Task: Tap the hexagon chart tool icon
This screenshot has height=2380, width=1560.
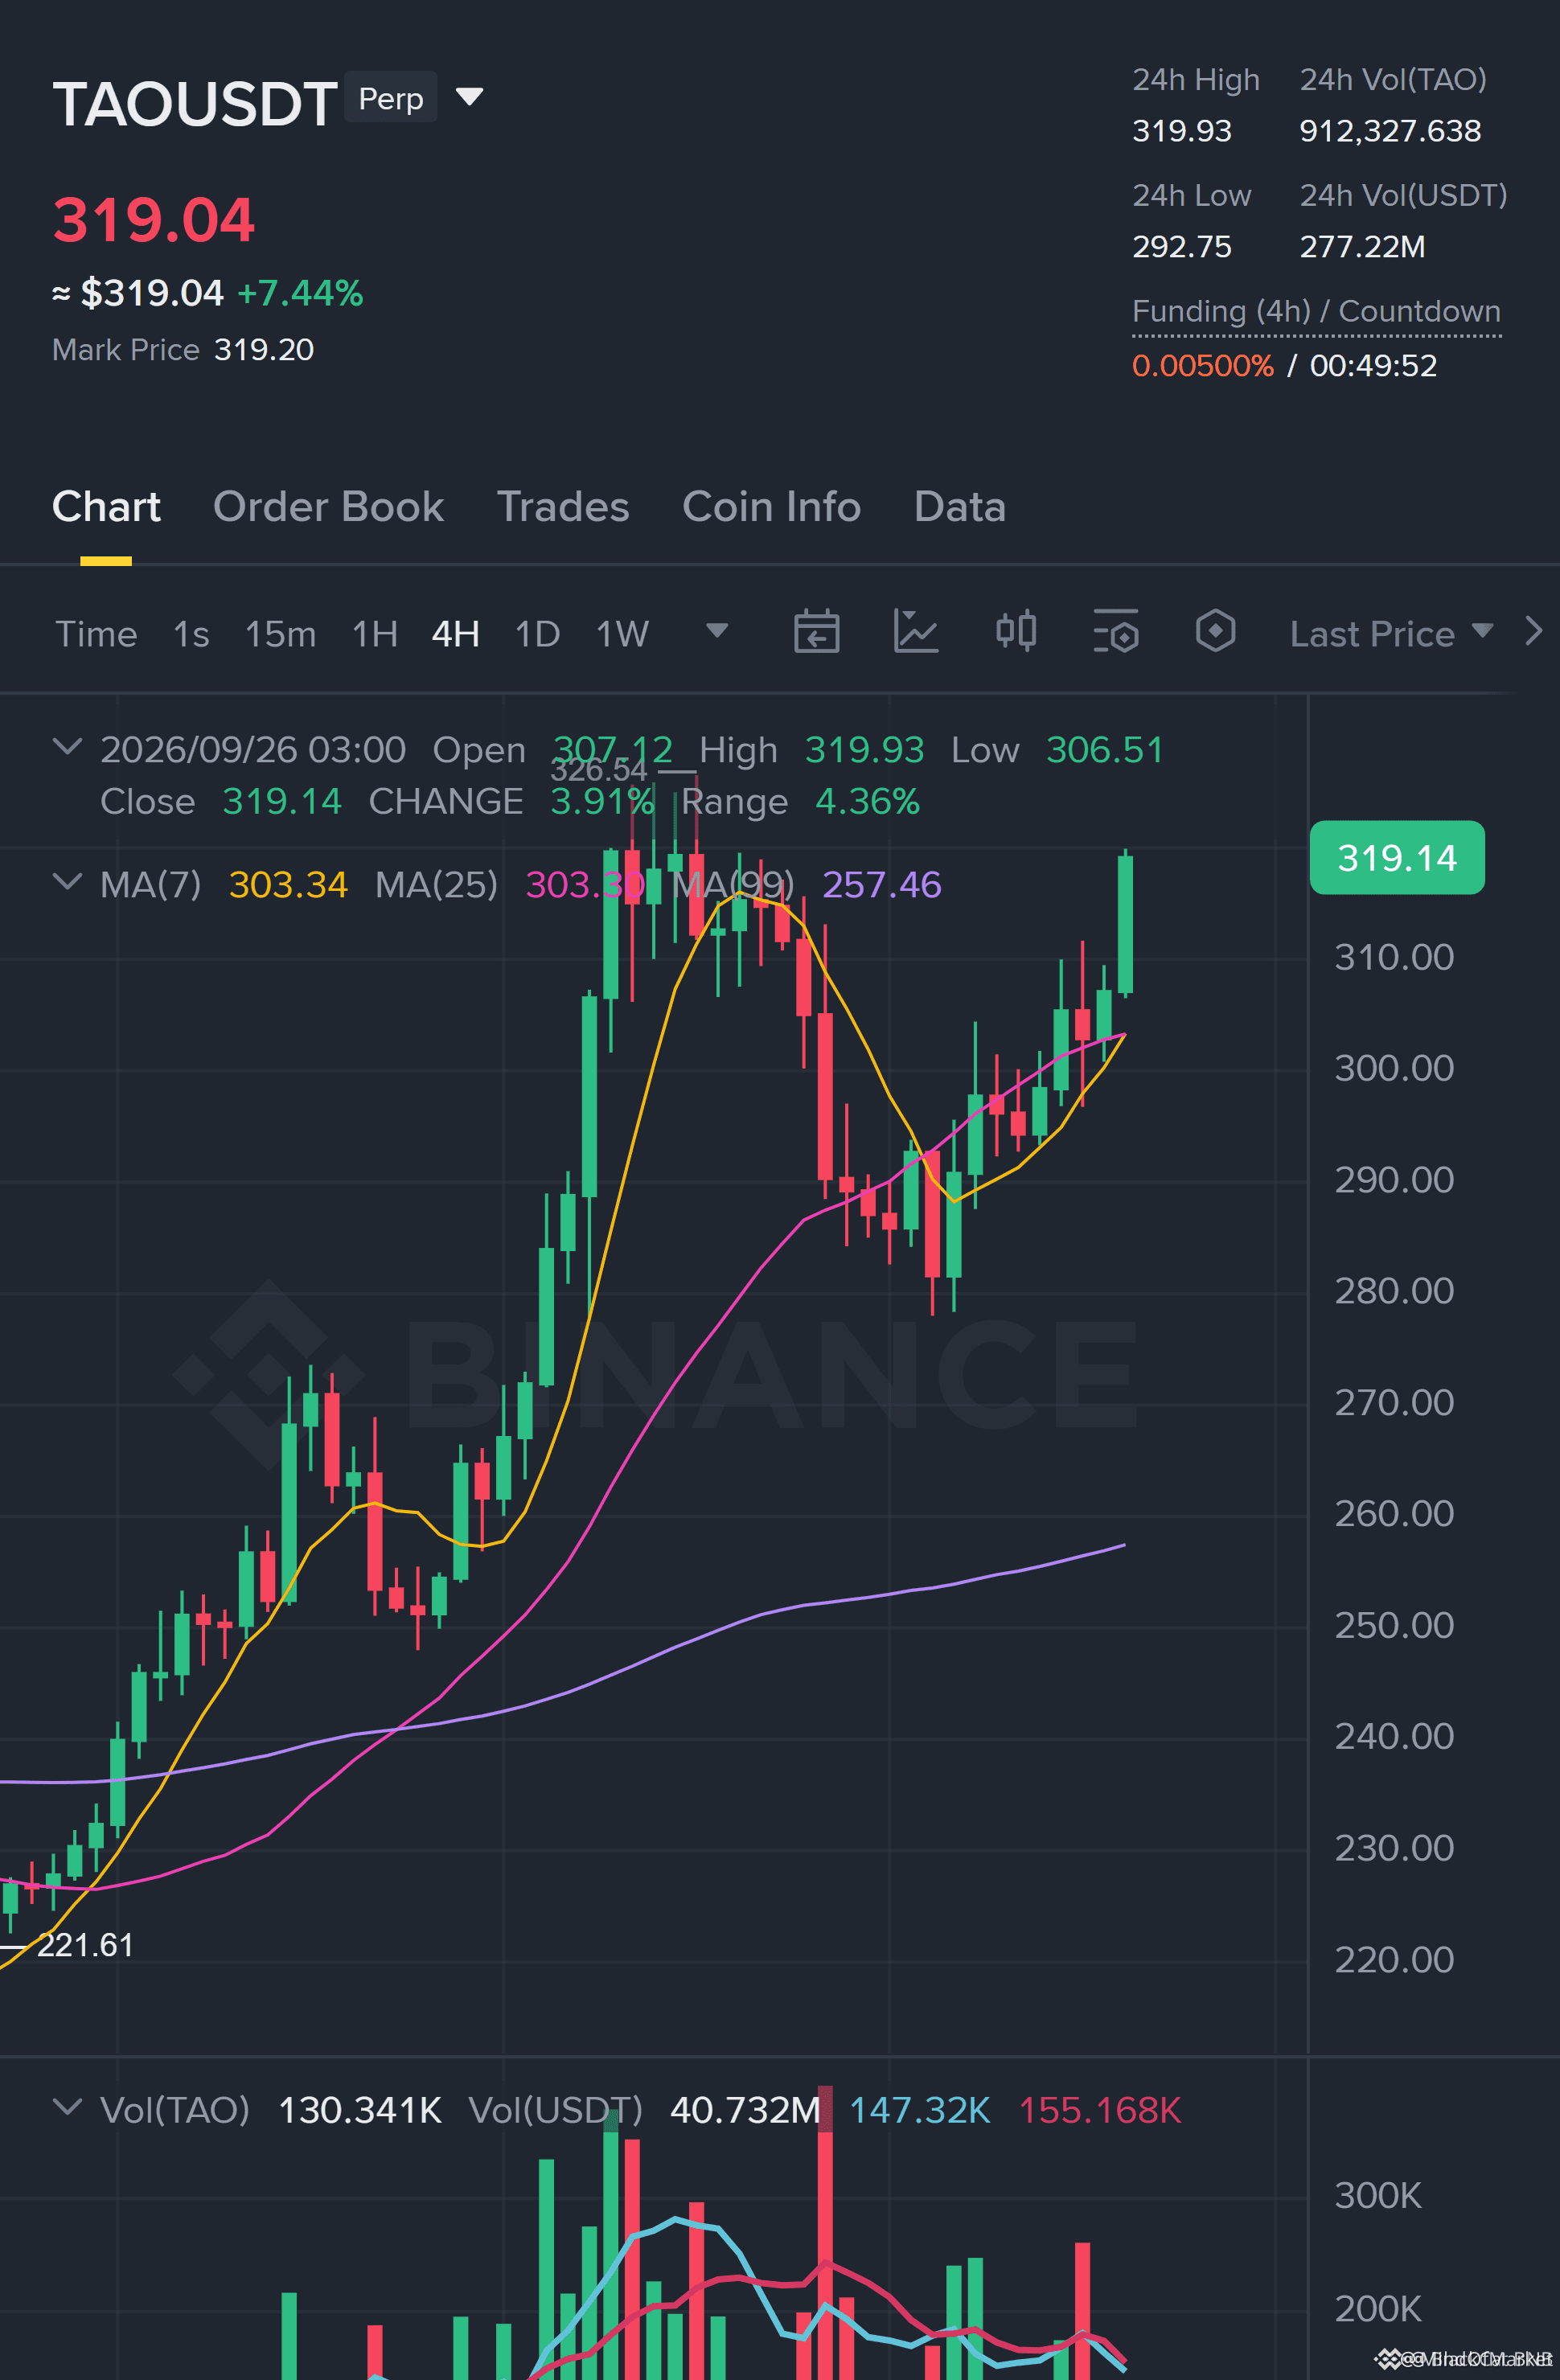Action: coord(1215,632)
